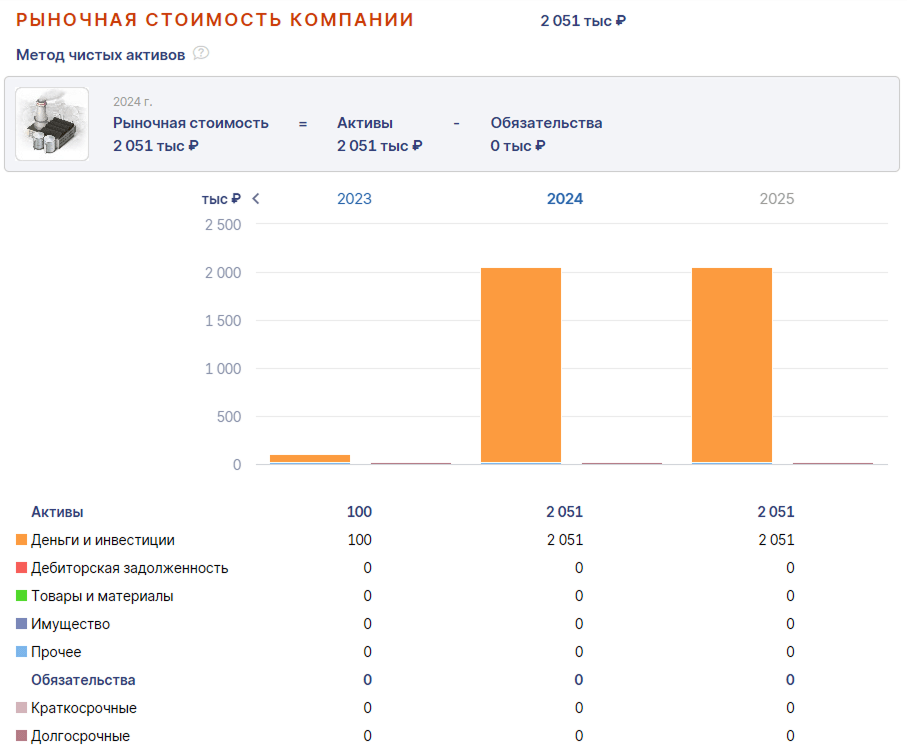Click the Дебиторская задолженность legend label

130,568
